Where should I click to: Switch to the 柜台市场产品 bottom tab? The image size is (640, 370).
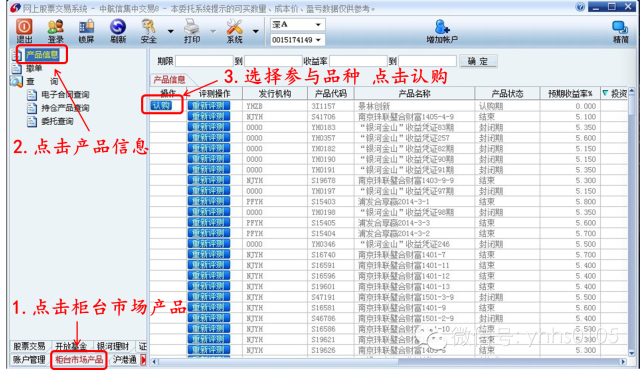click(79, 359)
